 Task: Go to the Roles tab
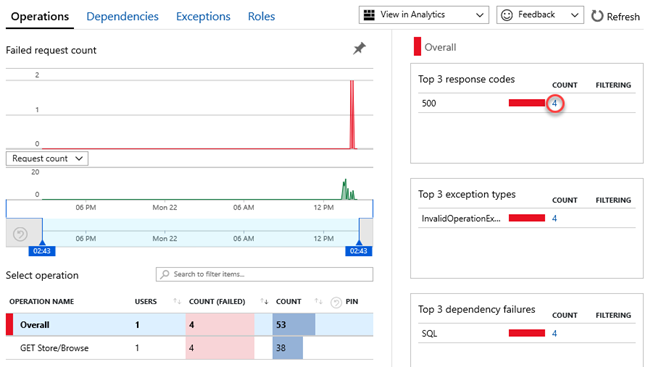(x=261, y=17)
